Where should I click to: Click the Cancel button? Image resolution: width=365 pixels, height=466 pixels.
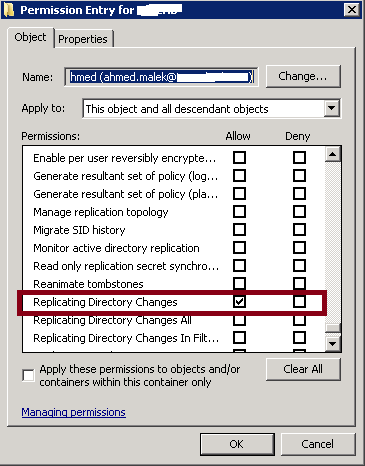[x=318, y=444]
